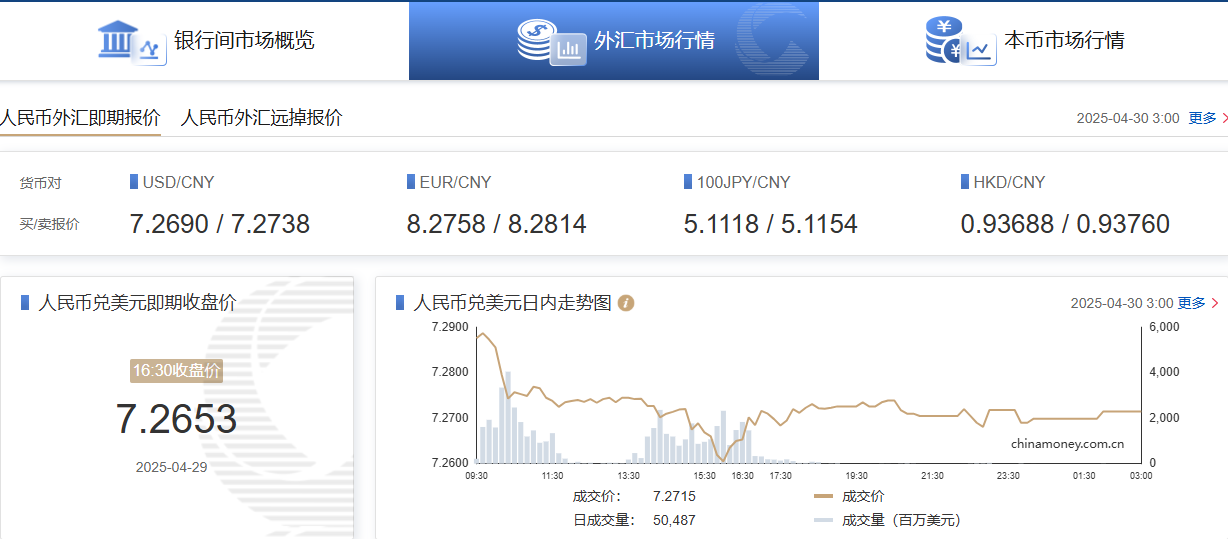The image size is (1228, 539).
Task: Click USD/CNY quote 7.2690 / 7.2738
Action: tap(220, 224)
